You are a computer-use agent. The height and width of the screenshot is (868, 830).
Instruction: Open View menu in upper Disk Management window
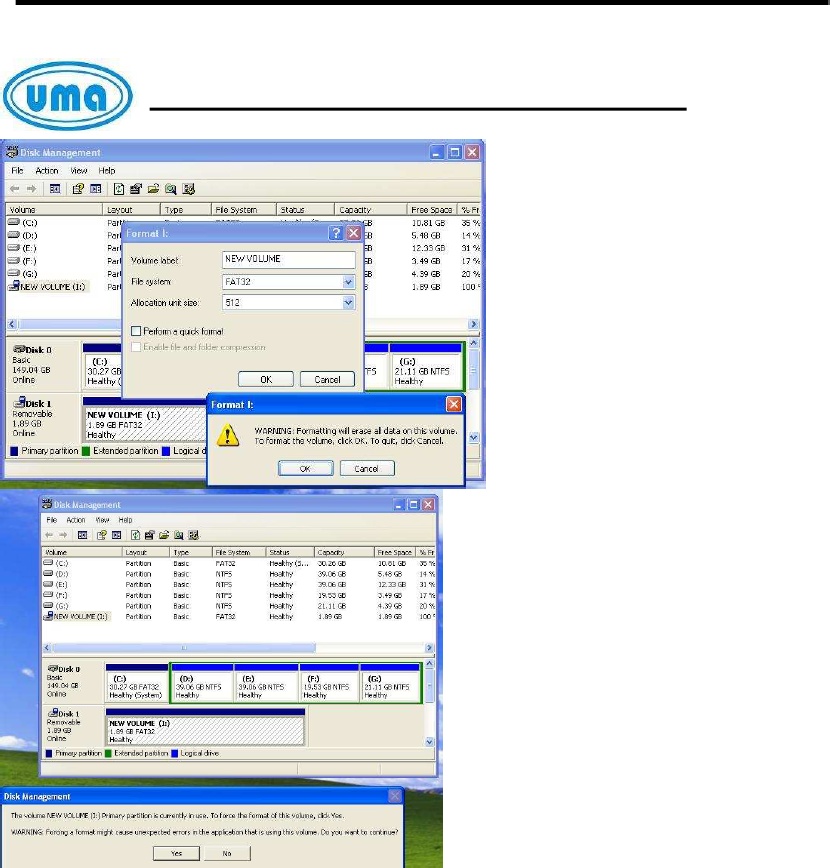(x=79, y=170)
